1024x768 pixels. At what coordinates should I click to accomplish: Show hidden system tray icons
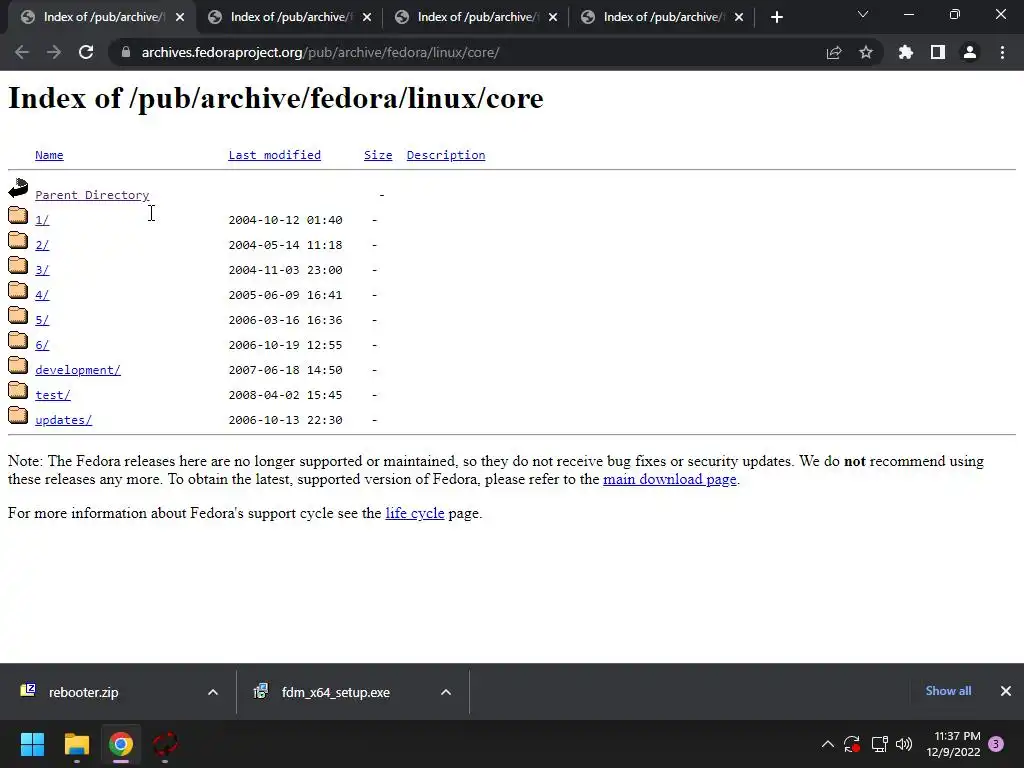pos(827,744)
